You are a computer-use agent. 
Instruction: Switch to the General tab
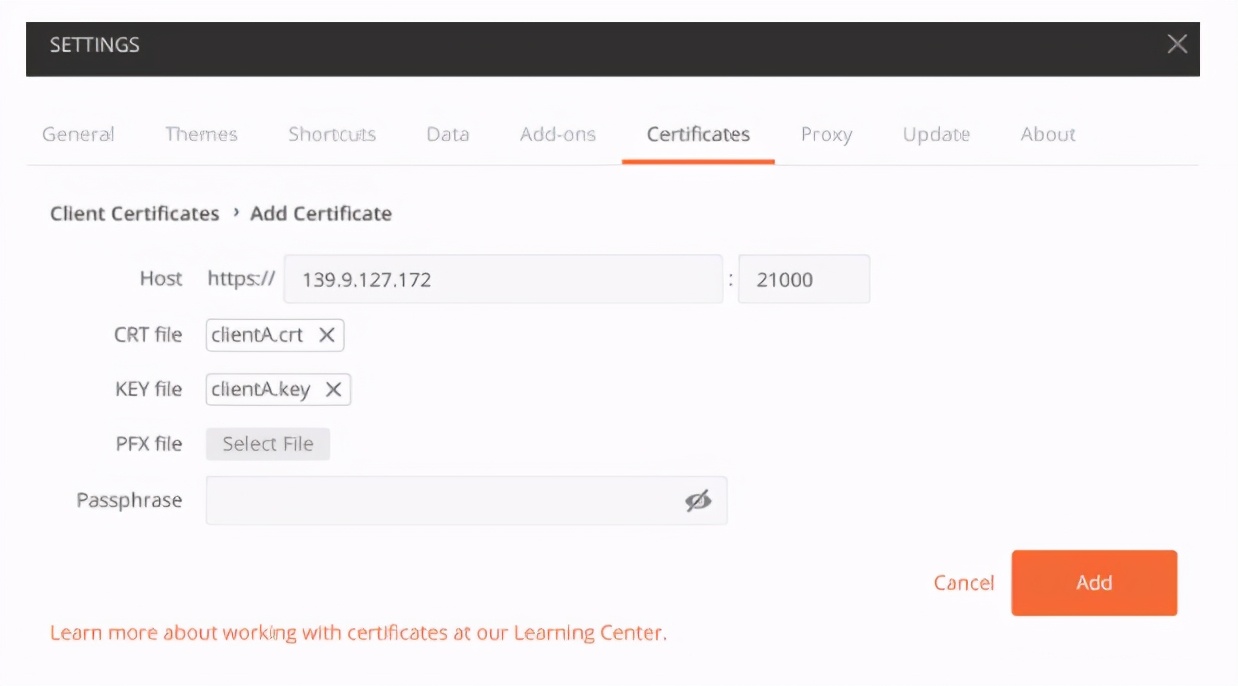click(x=78, y=134)
